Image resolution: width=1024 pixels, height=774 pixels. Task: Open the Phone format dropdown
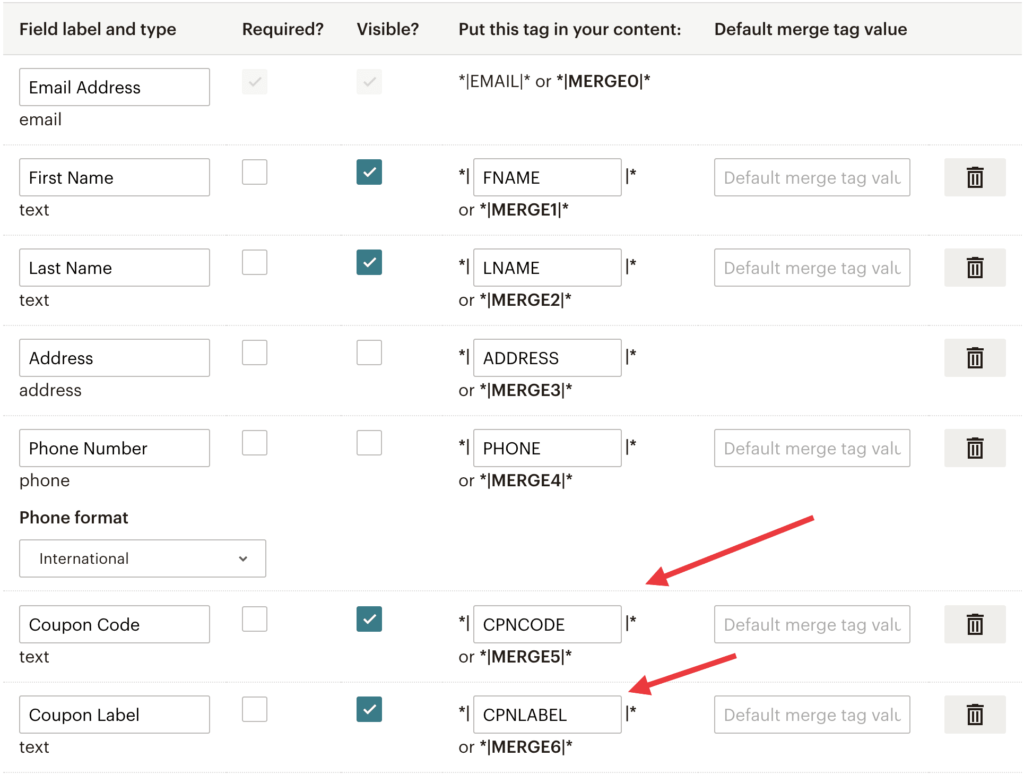tap(142, 558)
